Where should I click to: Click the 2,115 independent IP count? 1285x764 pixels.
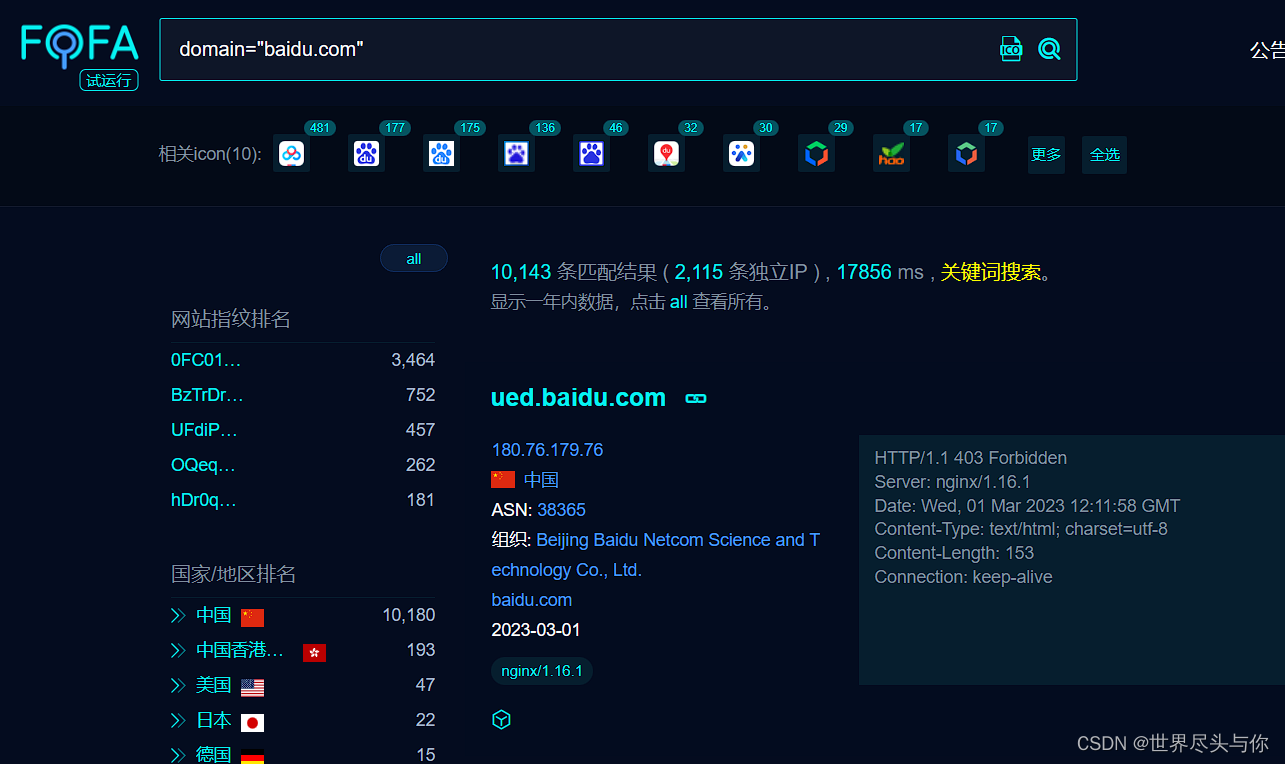coord(698,272)
